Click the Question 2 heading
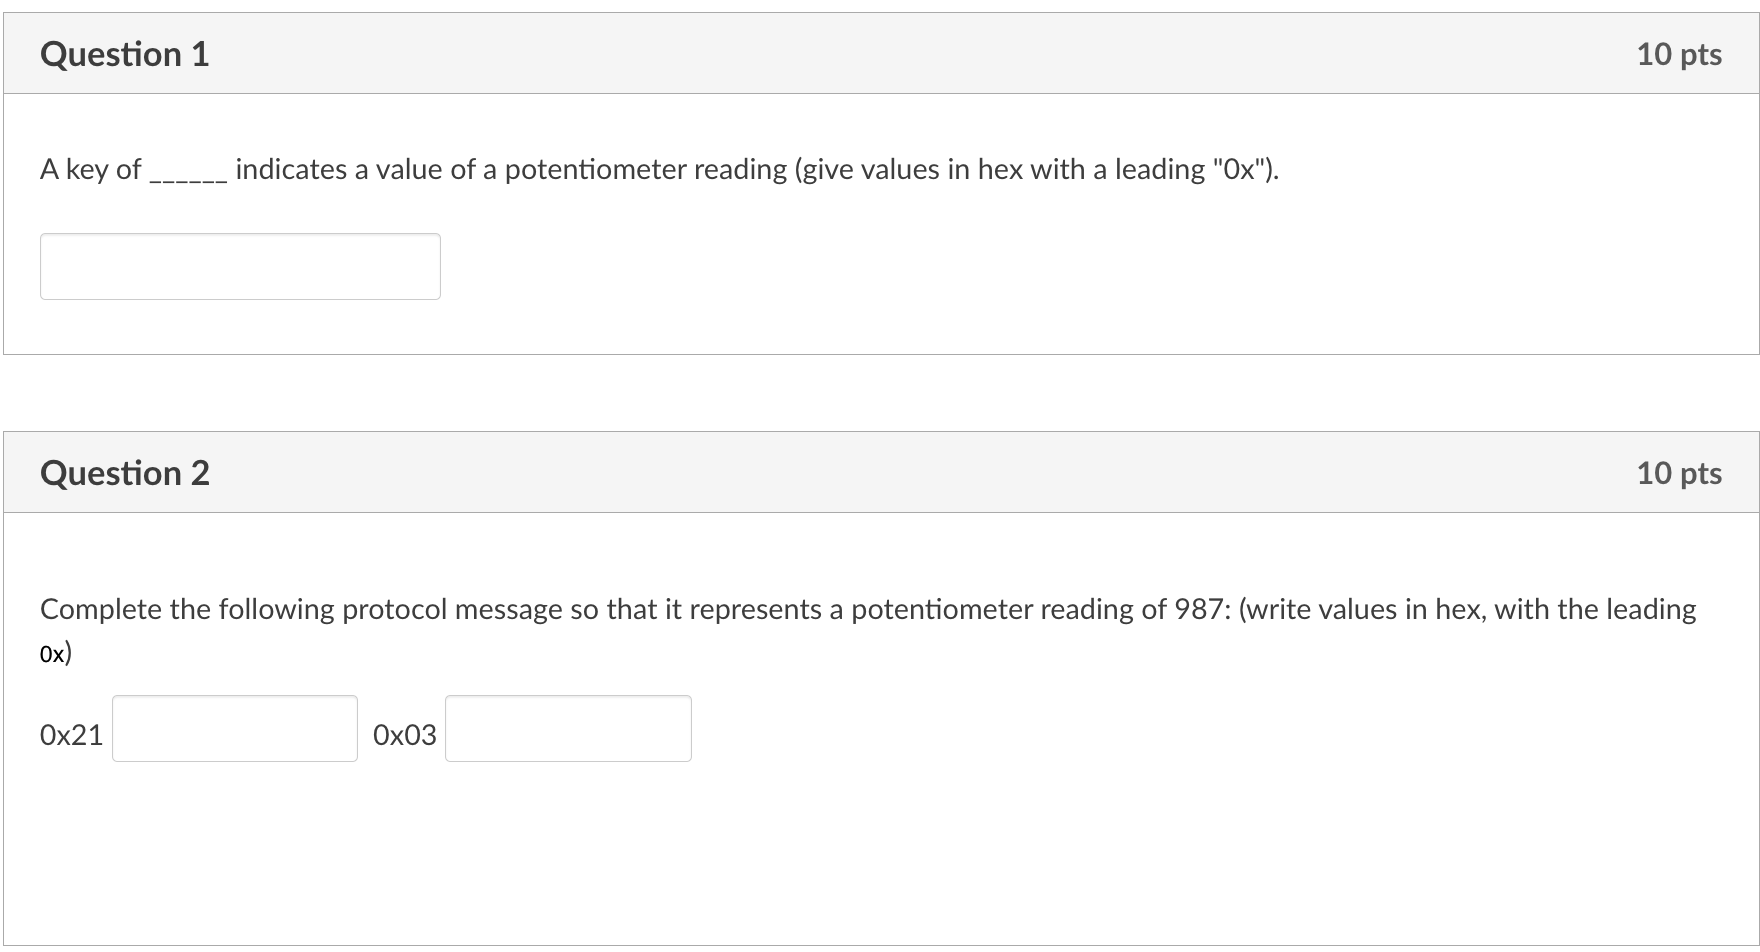Screen dimensions: 1760x952 coord(125,473)
